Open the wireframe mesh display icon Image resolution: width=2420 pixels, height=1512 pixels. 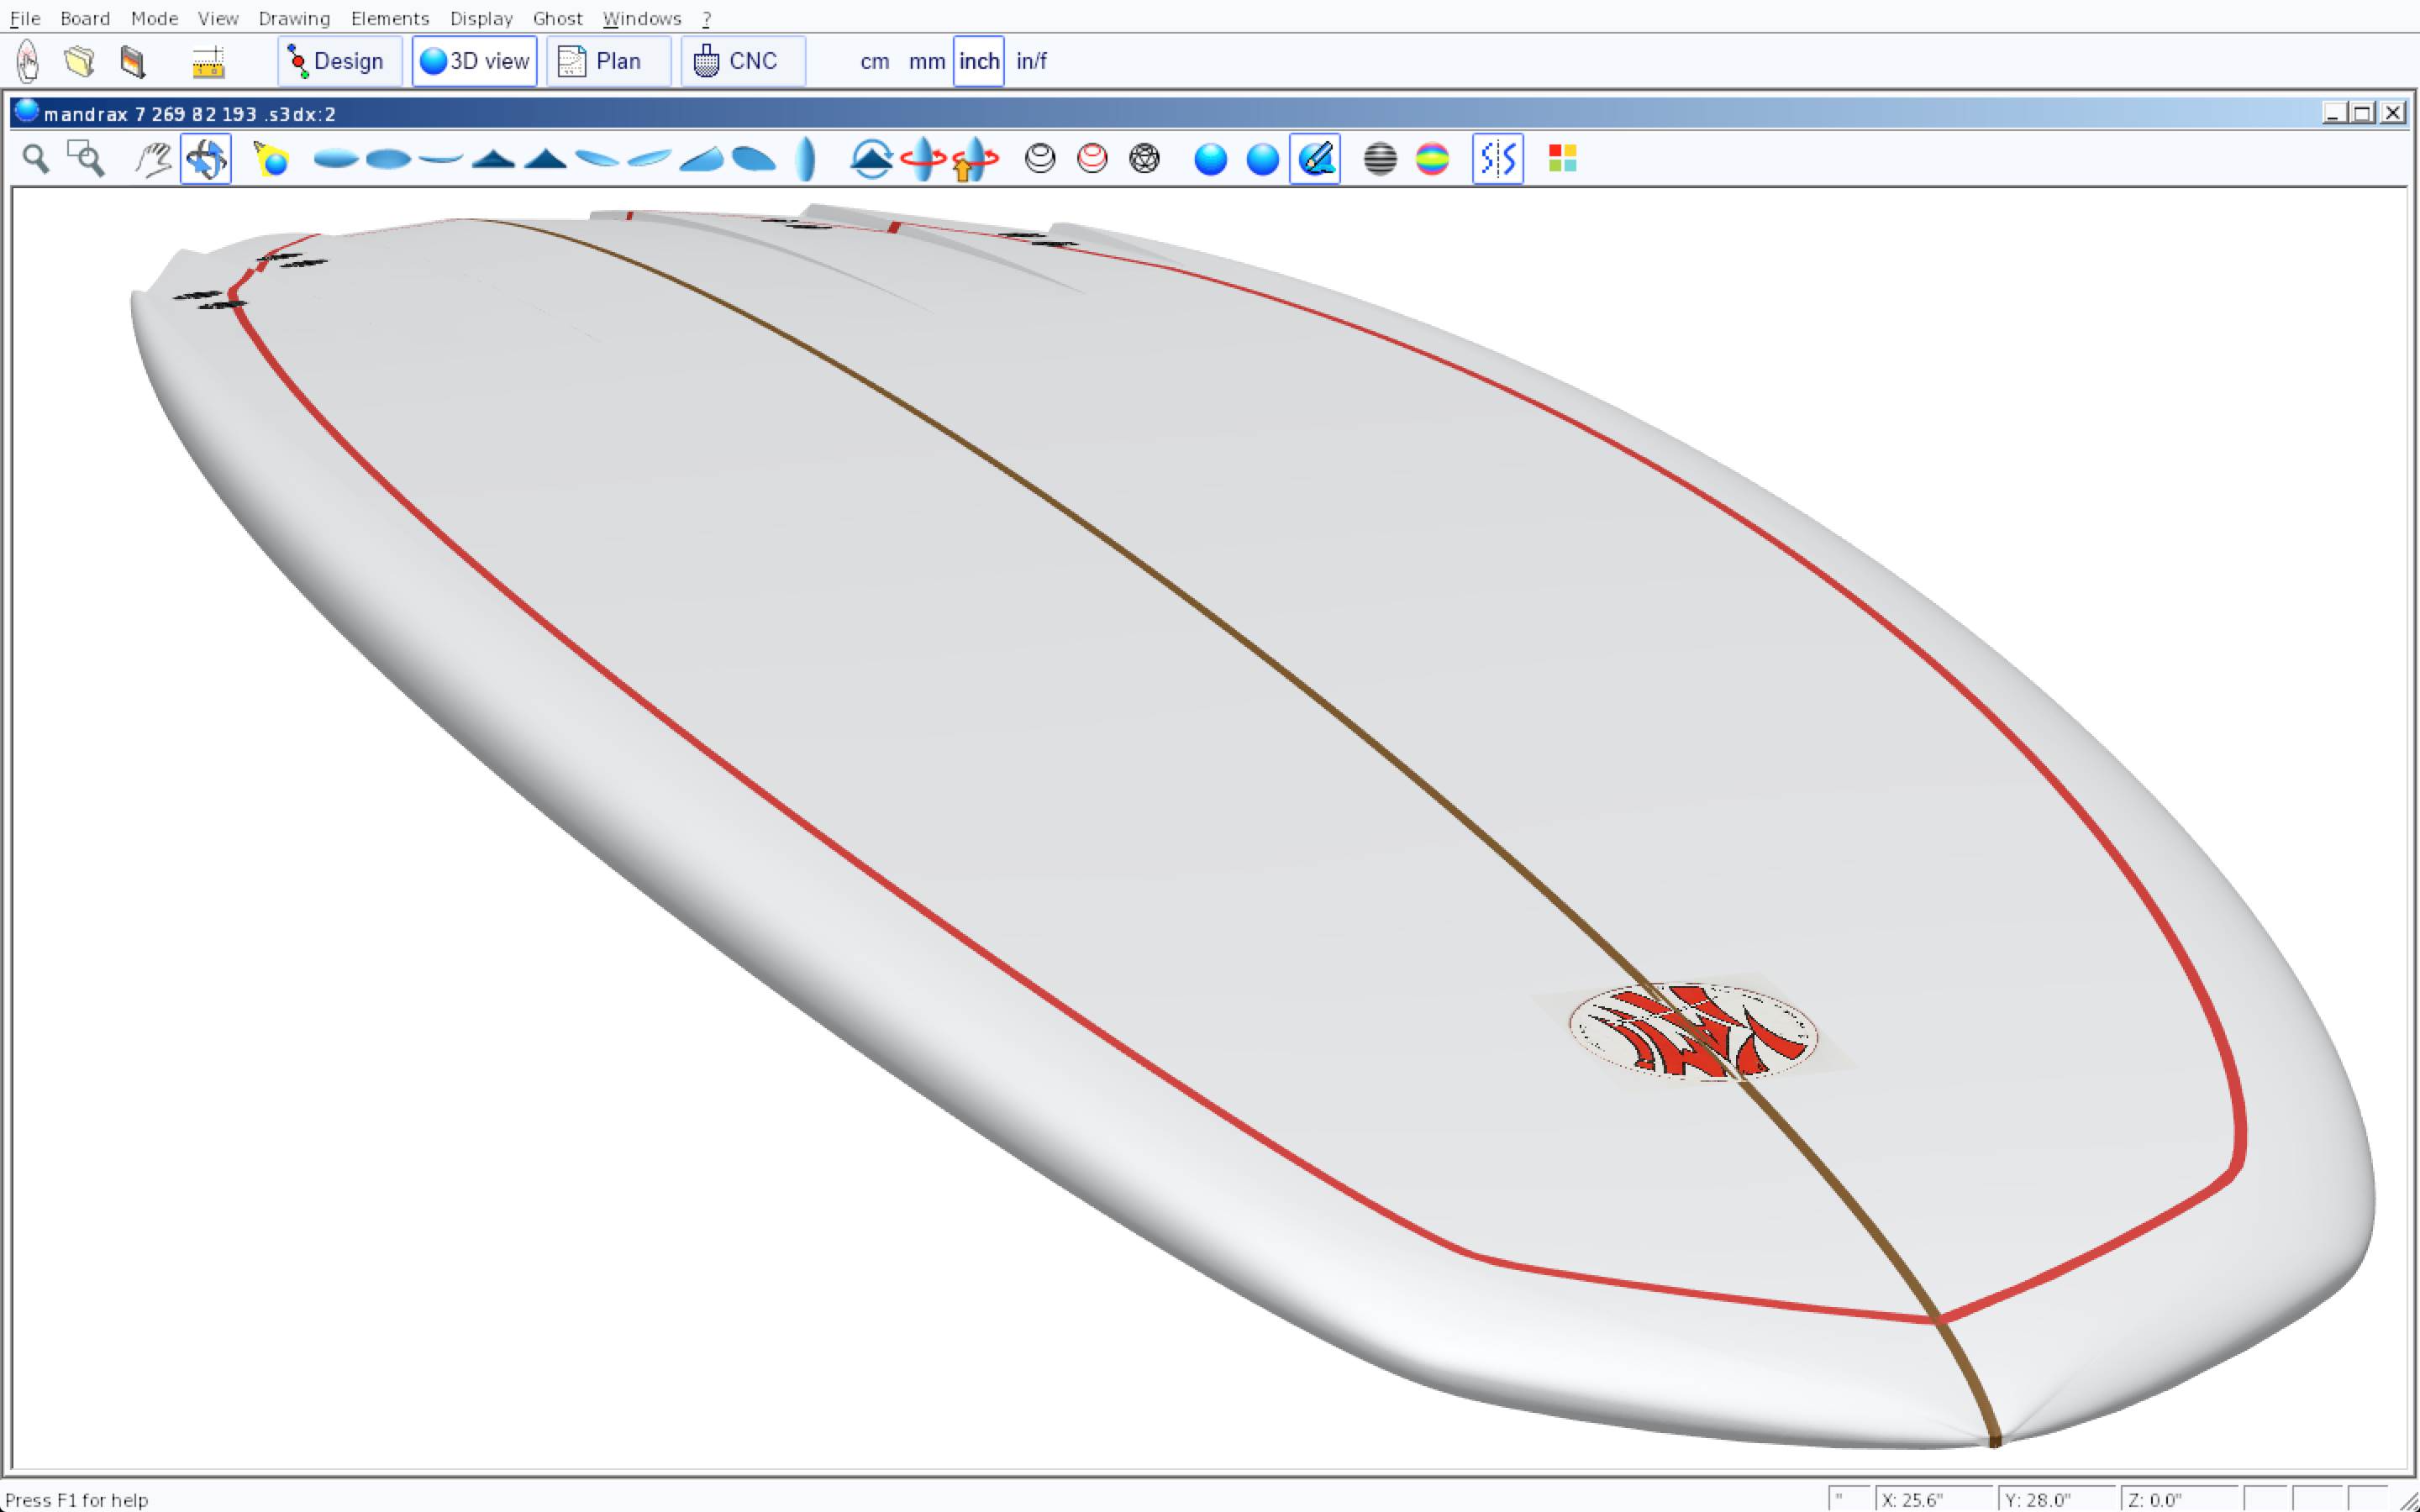[x=1144, y=159]
